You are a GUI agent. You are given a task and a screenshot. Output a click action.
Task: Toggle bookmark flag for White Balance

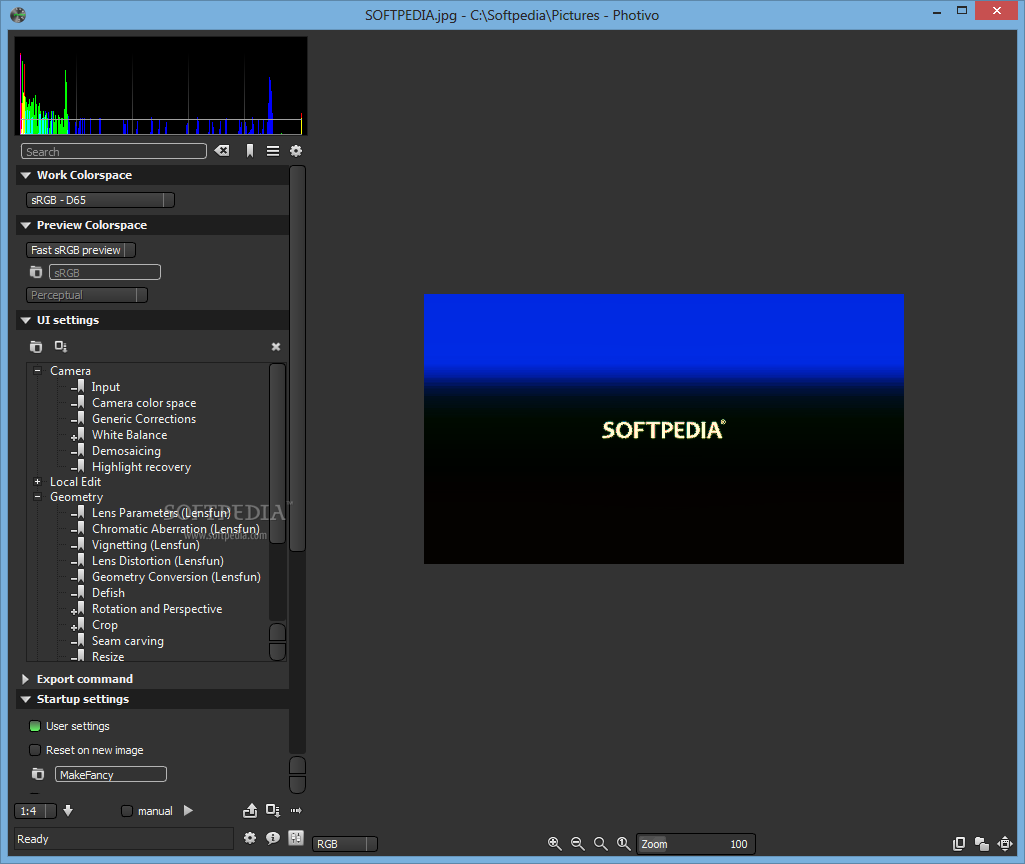point(80,435)
